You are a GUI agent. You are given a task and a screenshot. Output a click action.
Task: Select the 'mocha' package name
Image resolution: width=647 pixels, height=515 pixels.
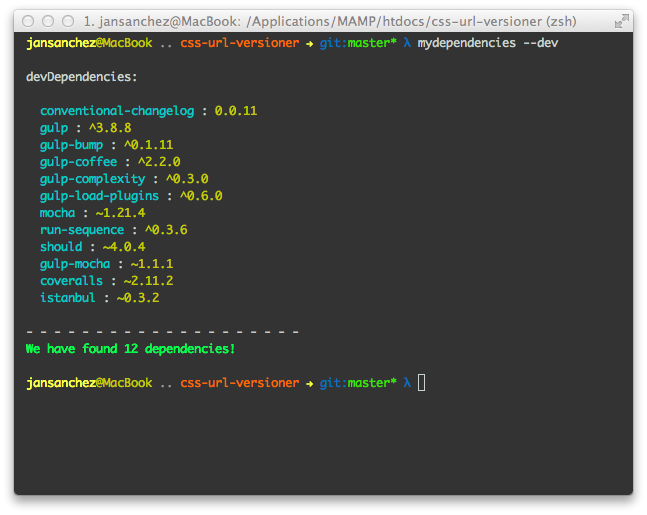(57, 213)
